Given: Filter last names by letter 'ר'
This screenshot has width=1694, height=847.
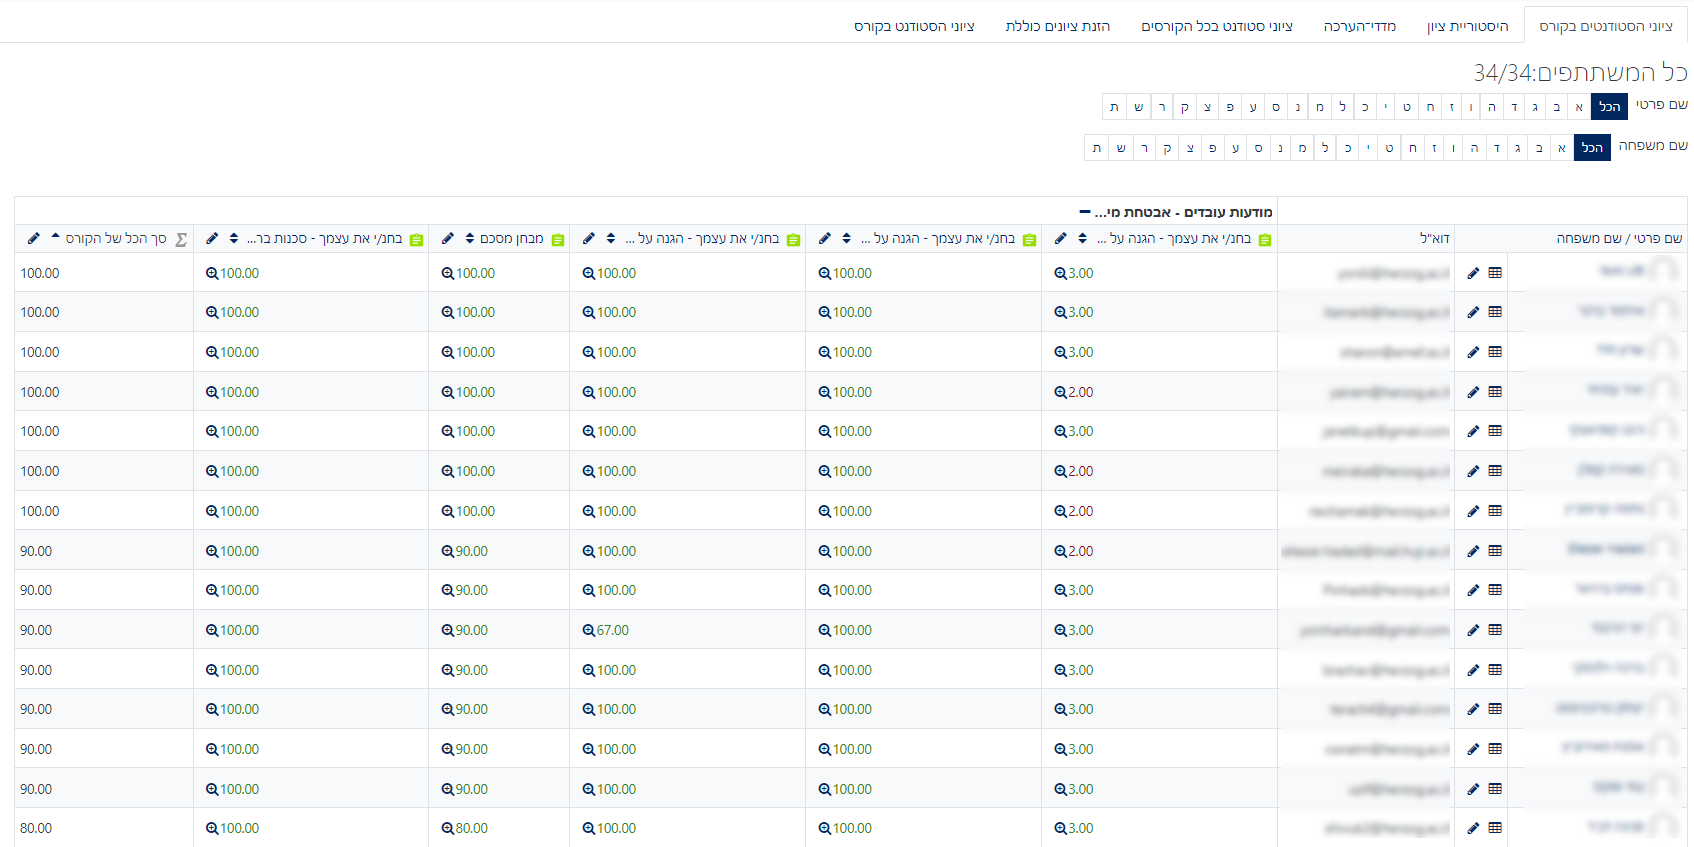Looking at the screenshot, I should [1144, 147].
